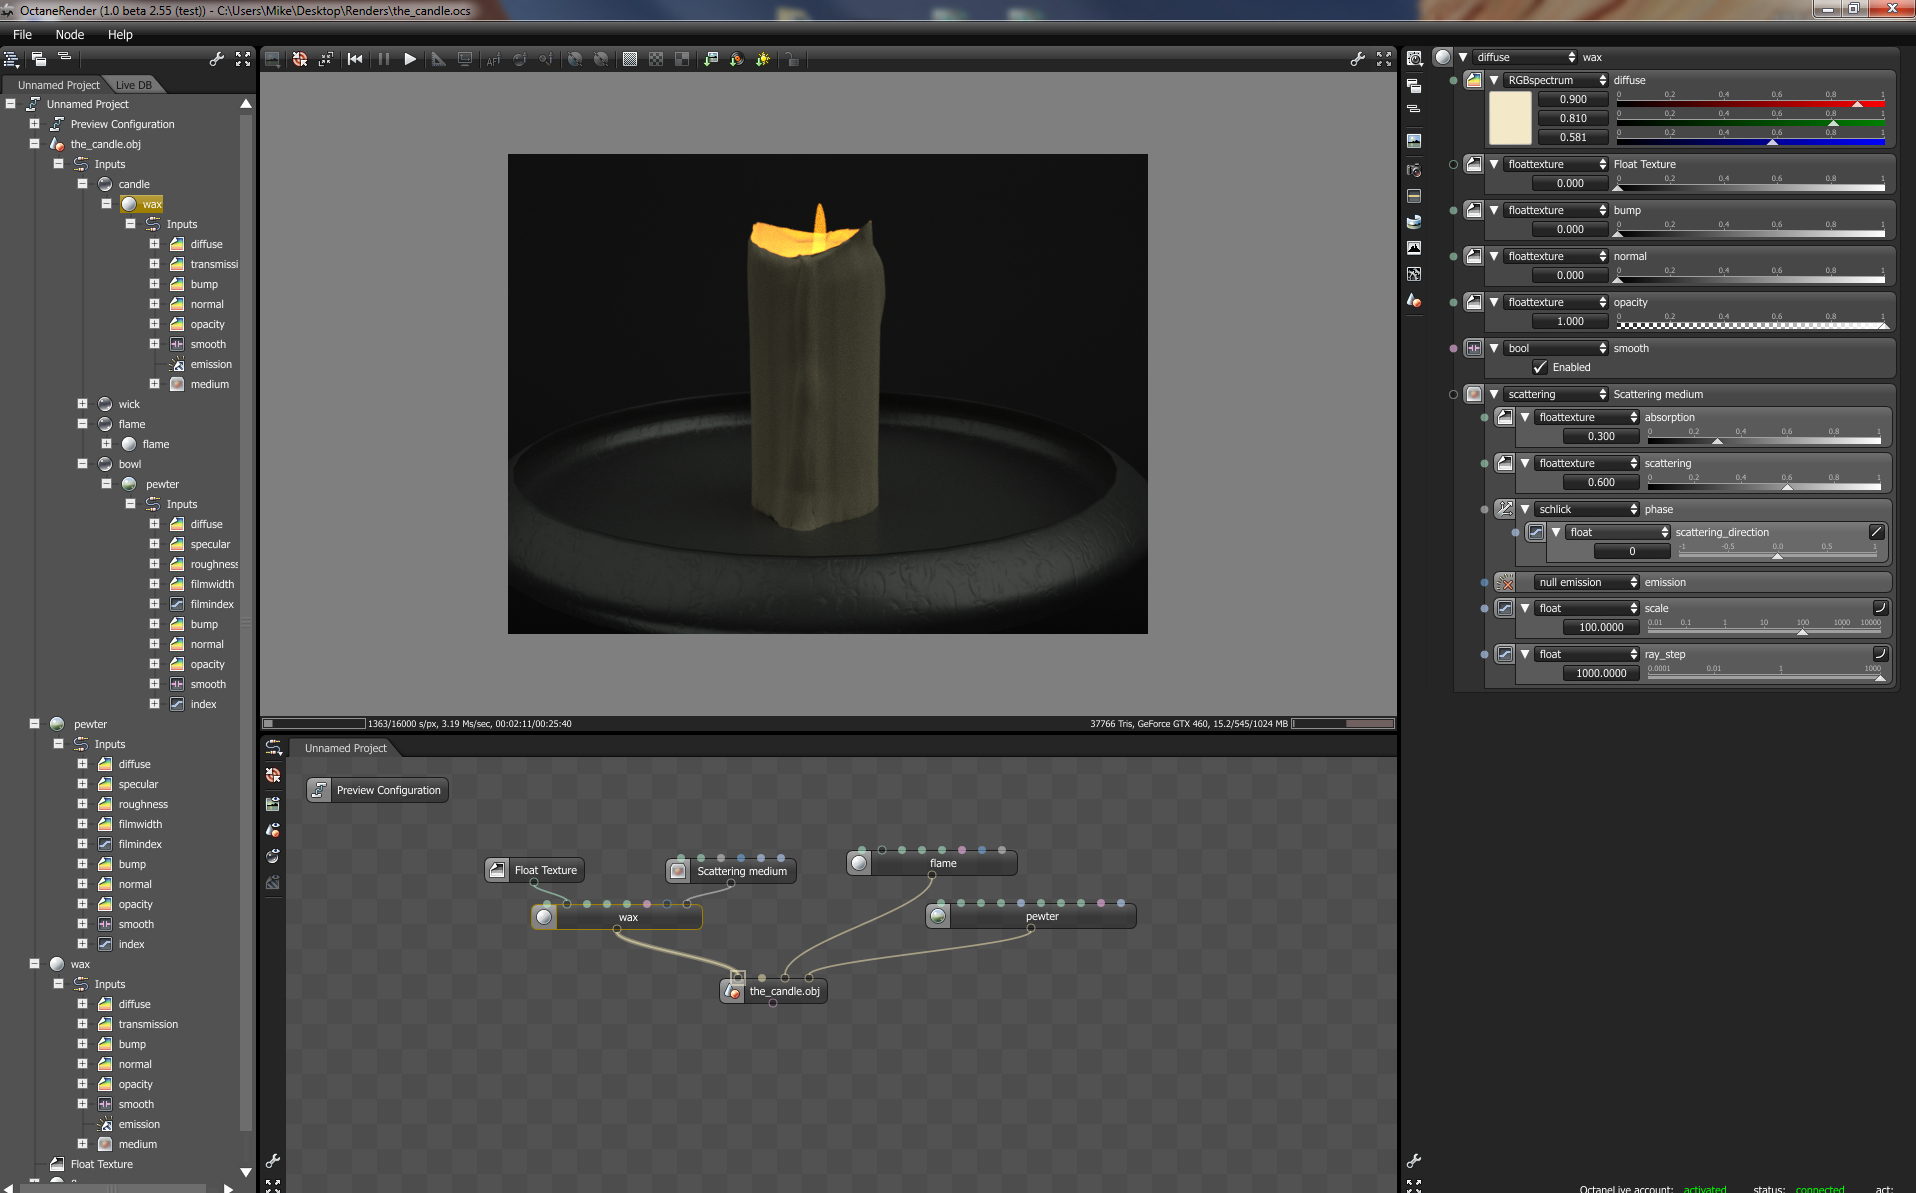This screenshot has width=1916, height=1193.
Task: Expand the wick tree node
Action: click(82, 404)
